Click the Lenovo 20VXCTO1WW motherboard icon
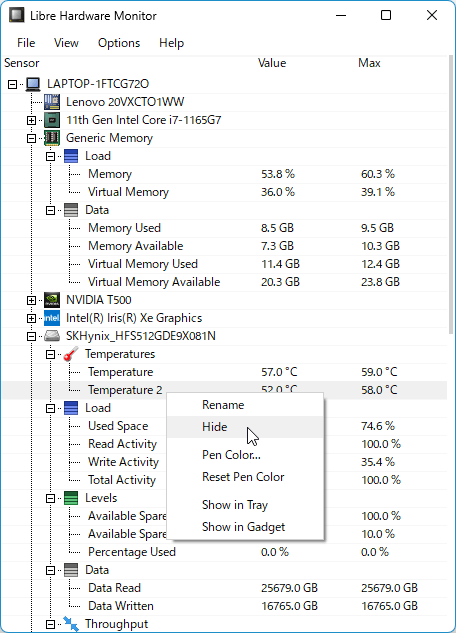Viewport: 456px width, 633px height. pos(52,102)
